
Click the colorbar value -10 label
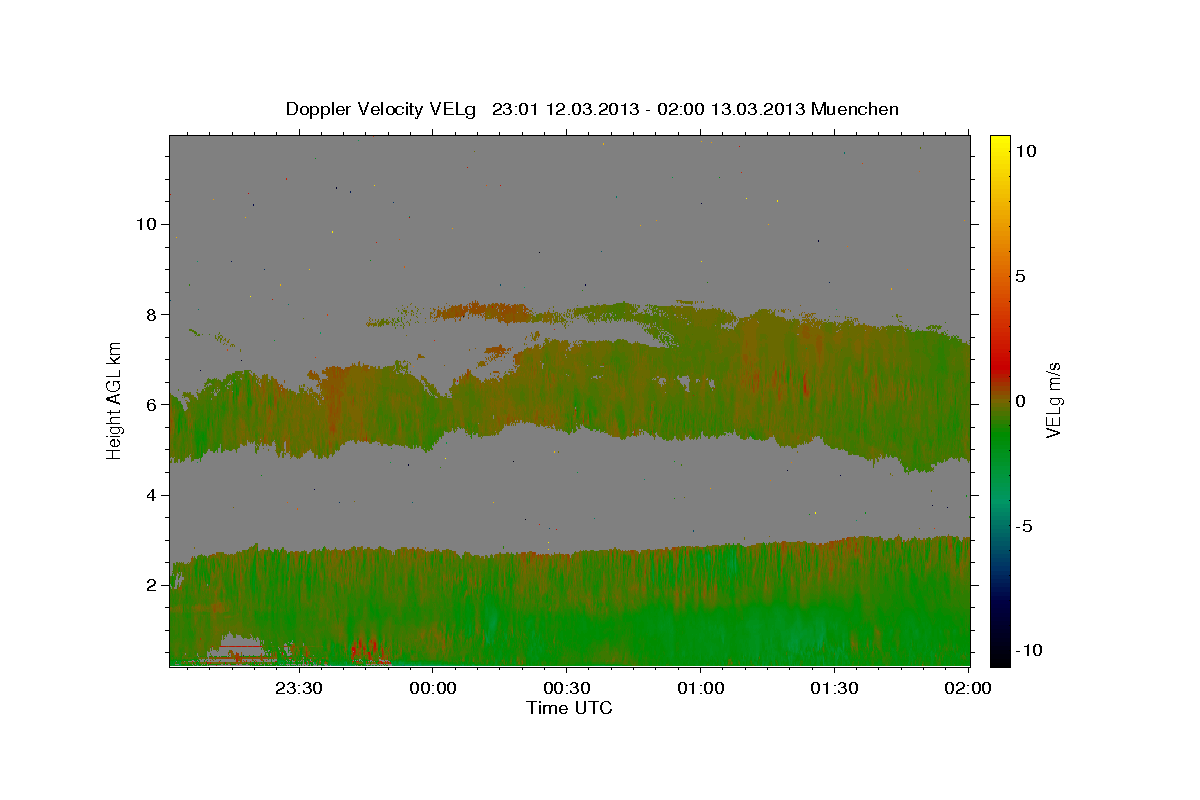(x=1029, y=650)
